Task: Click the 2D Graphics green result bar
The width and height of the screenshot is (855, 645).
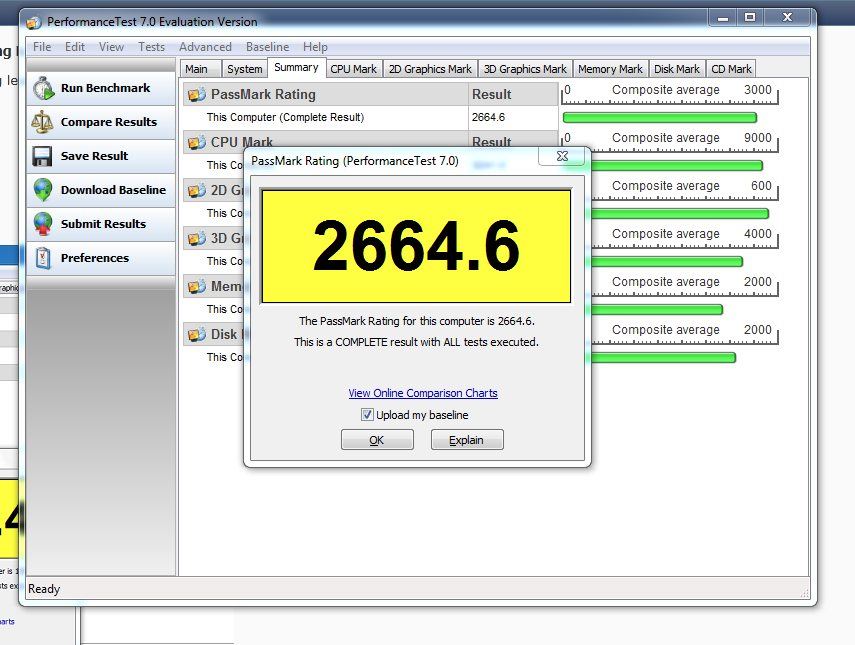Action: pos(680,214)
